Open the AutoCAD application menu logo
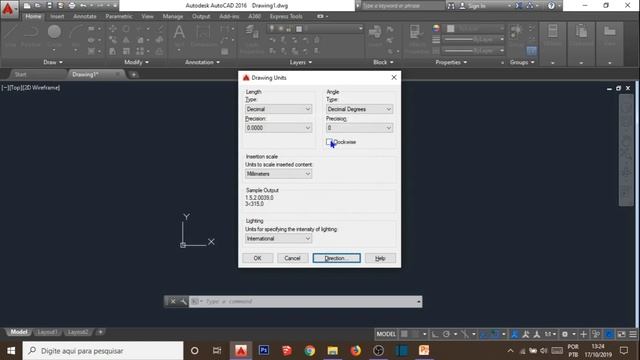The image size is (640, 360). click(x=8, y=9)
